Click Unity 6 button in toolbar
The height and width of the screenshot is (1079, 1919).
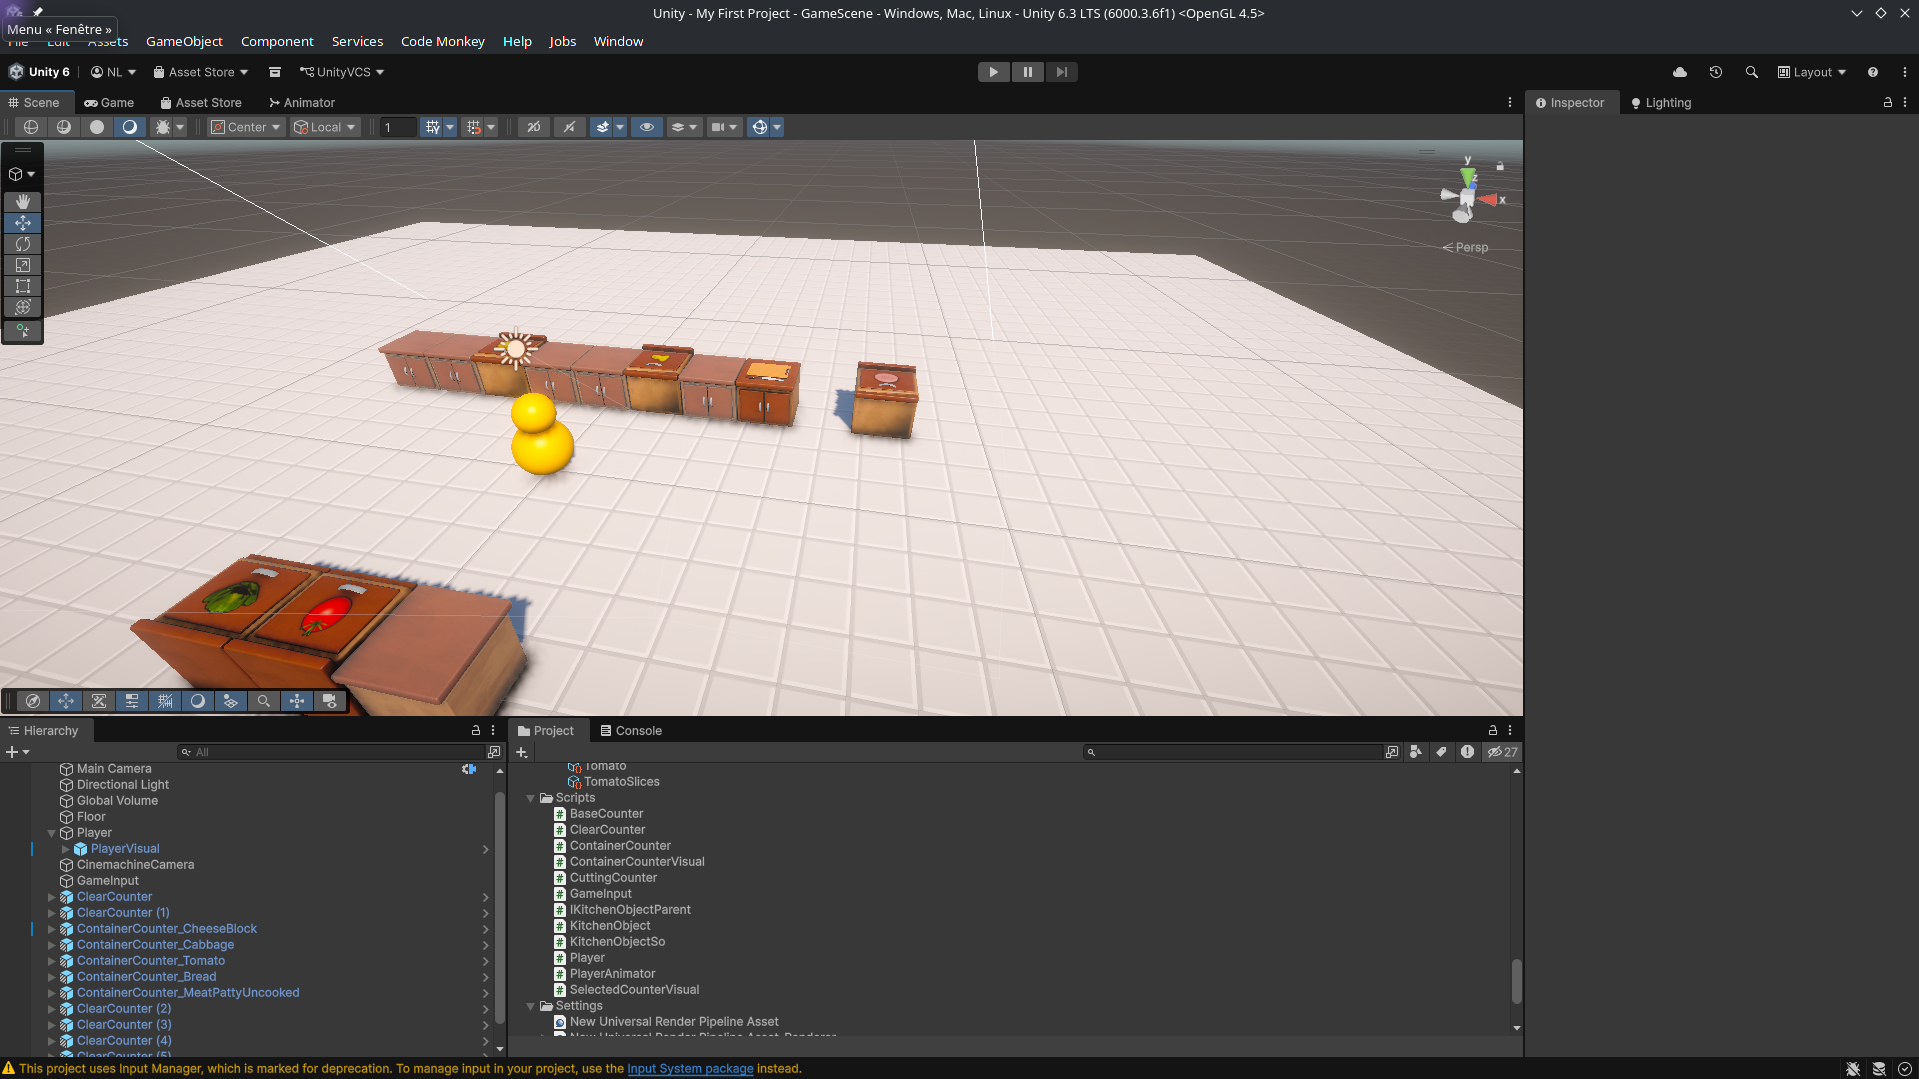tap(40, 72)
